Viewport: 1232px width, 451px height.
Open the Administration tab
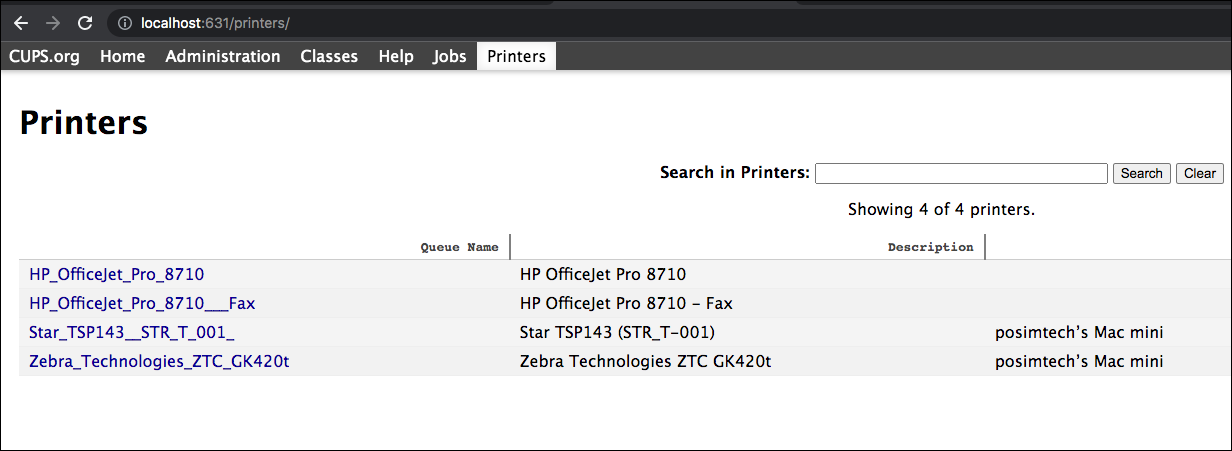click(223, 56)
